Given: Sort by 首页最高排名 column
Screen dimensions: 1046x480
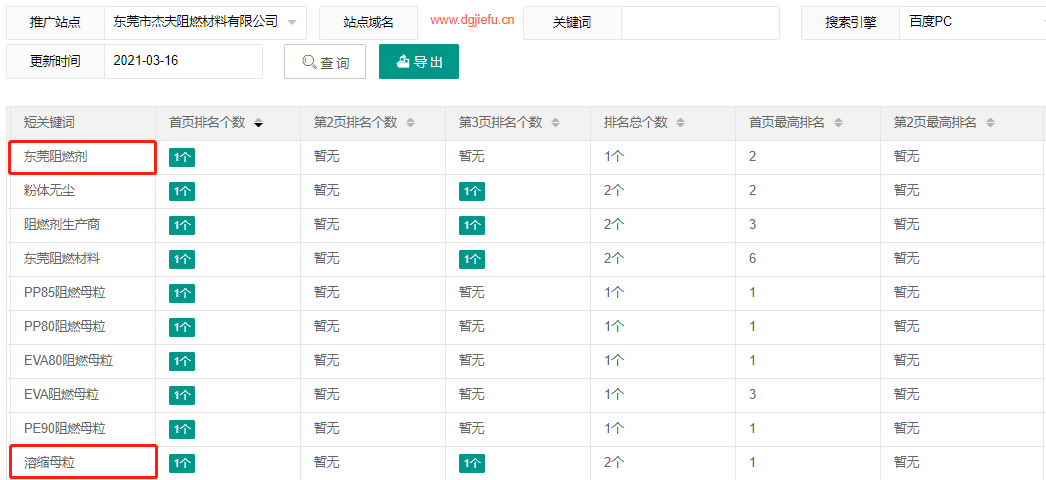Looking at the screenshot, I should click(x=838, y=123).
